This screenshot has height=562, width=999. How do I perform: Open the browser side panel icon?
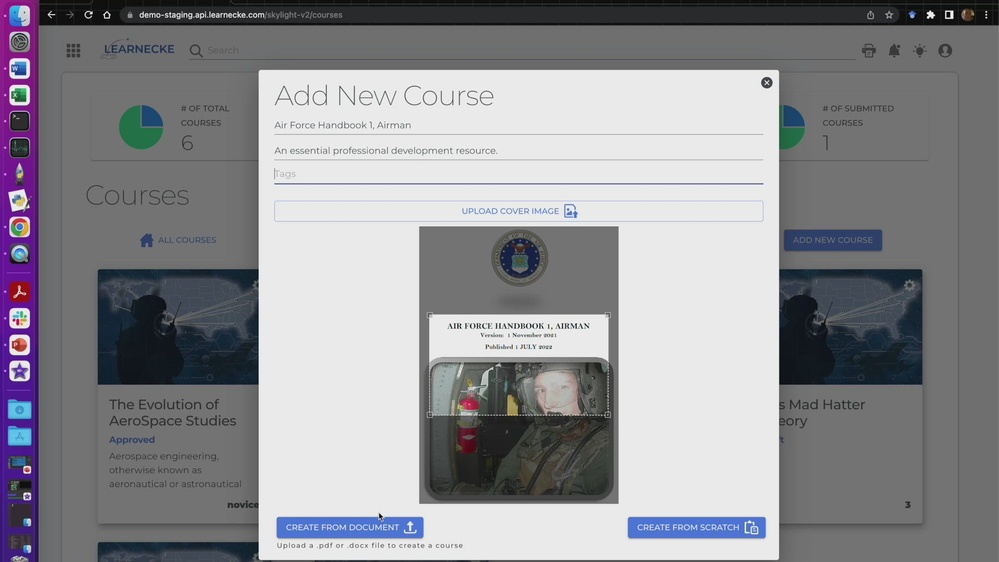point(949,15)
